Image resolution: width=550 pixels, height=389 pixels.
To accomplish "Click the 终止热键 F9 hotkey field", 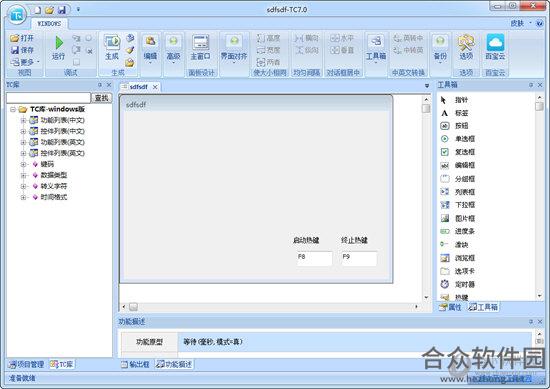I will (x=359, y=259).
